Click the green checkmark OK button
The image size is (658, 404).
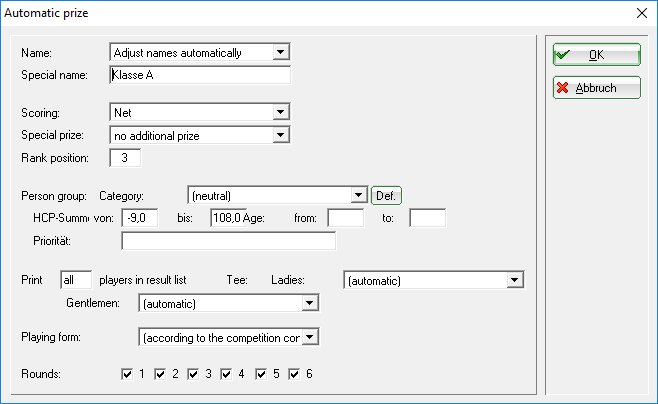(x=596, y=55)
